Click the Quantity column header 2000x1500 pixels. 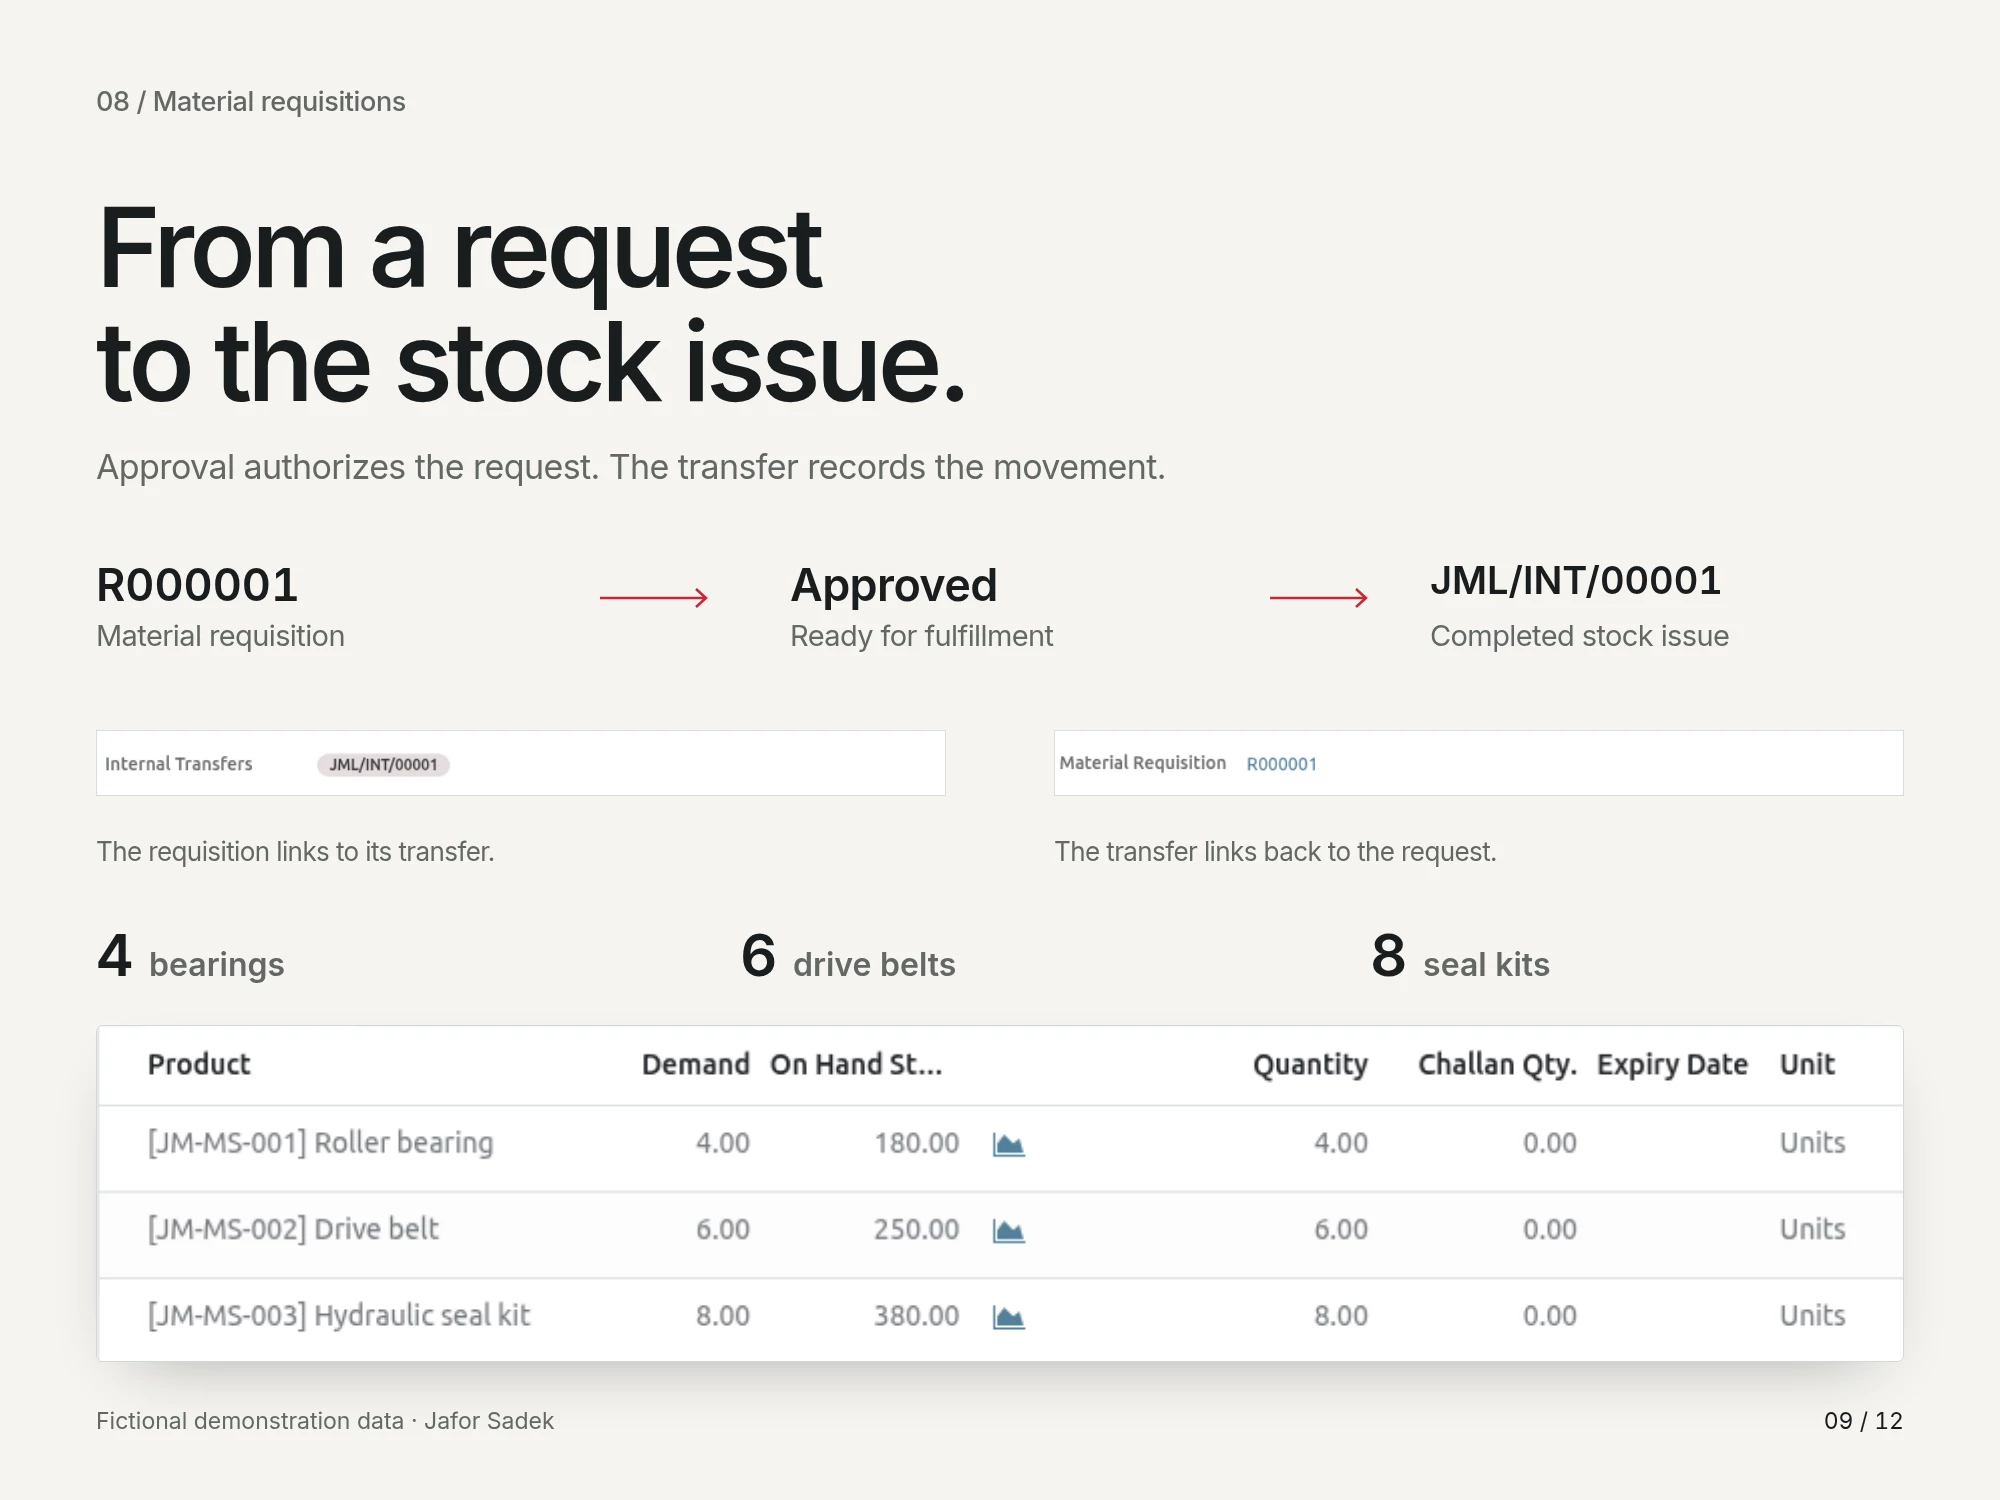pos(1310,1064)
